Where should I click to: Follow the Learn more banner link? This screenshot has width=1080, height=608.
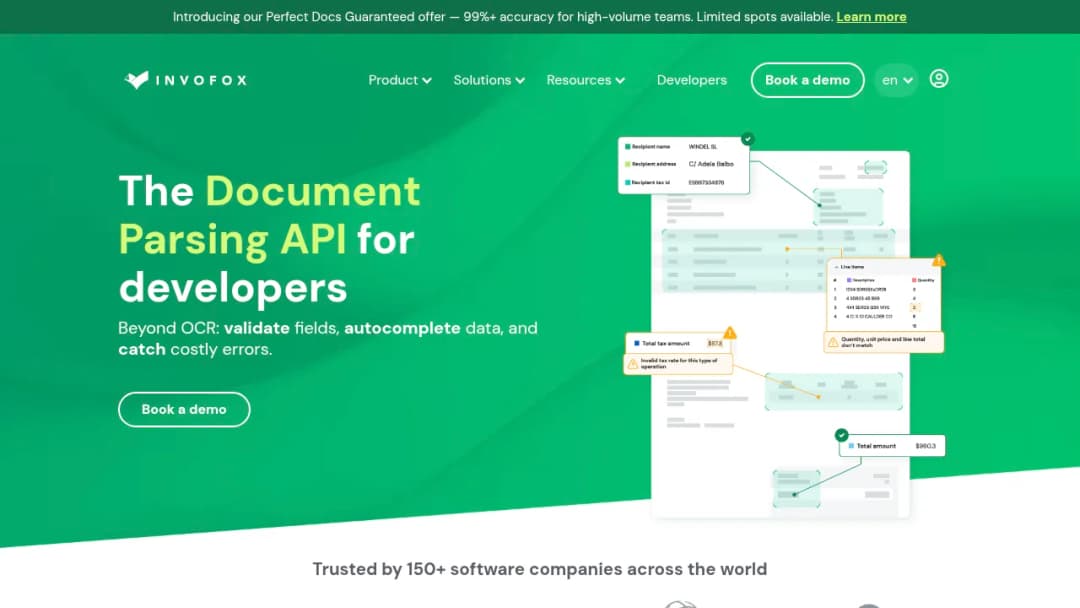(x=871, y=17)
